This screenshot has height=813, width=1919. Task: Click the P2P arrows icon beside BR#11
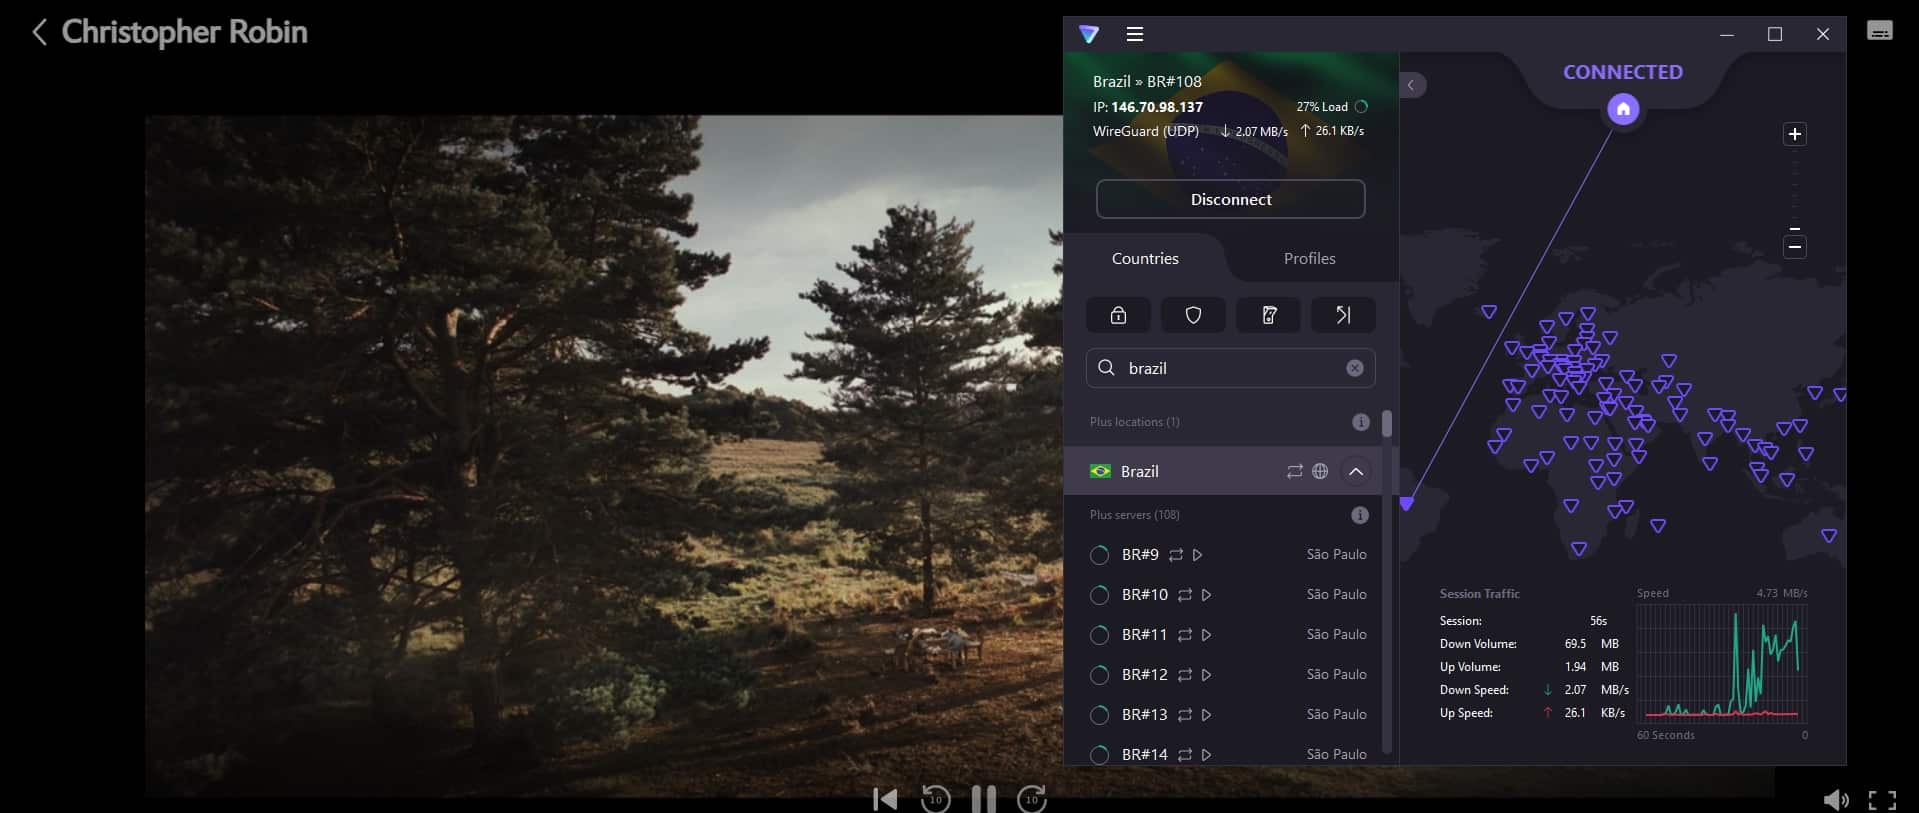coord(1185,634)
